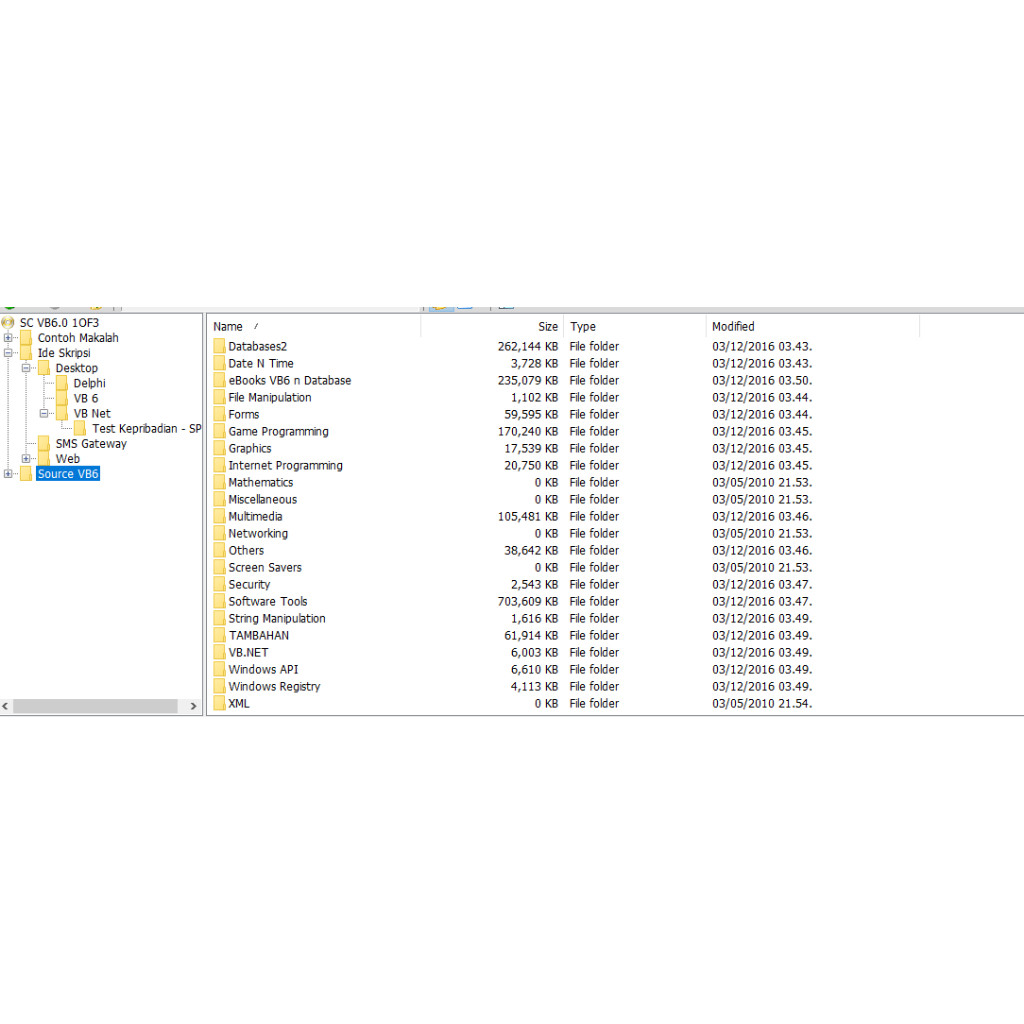
Task: Click the Delphi folder icon in tree
Action: (62, 383)
